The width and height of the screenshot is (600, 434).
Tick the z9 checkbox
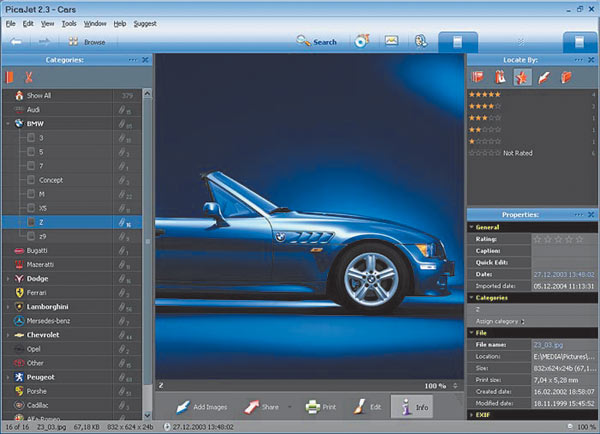(31, 236)
